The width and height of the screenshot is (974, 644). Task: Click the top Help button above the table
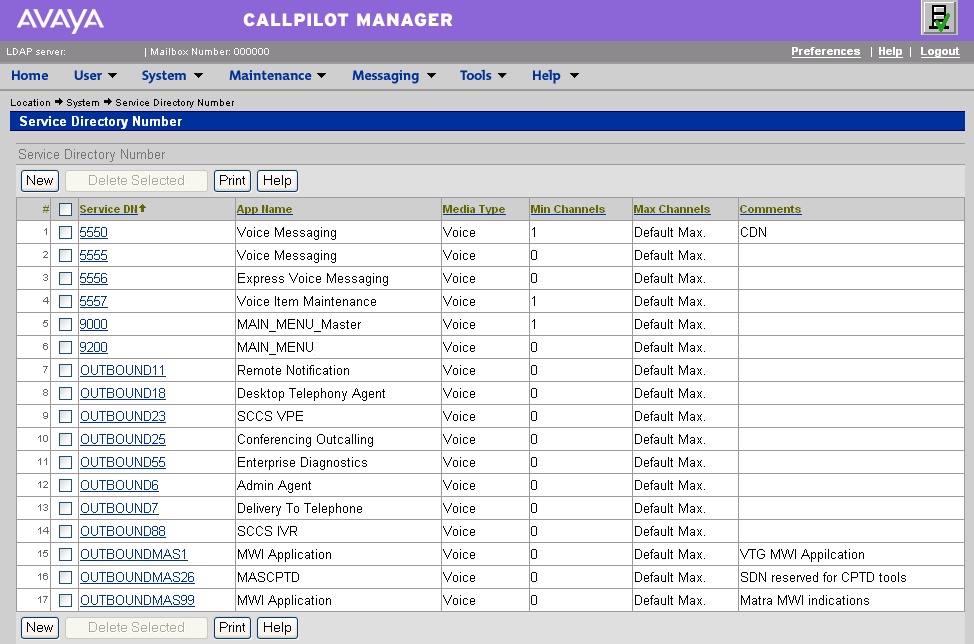point(277,181)
